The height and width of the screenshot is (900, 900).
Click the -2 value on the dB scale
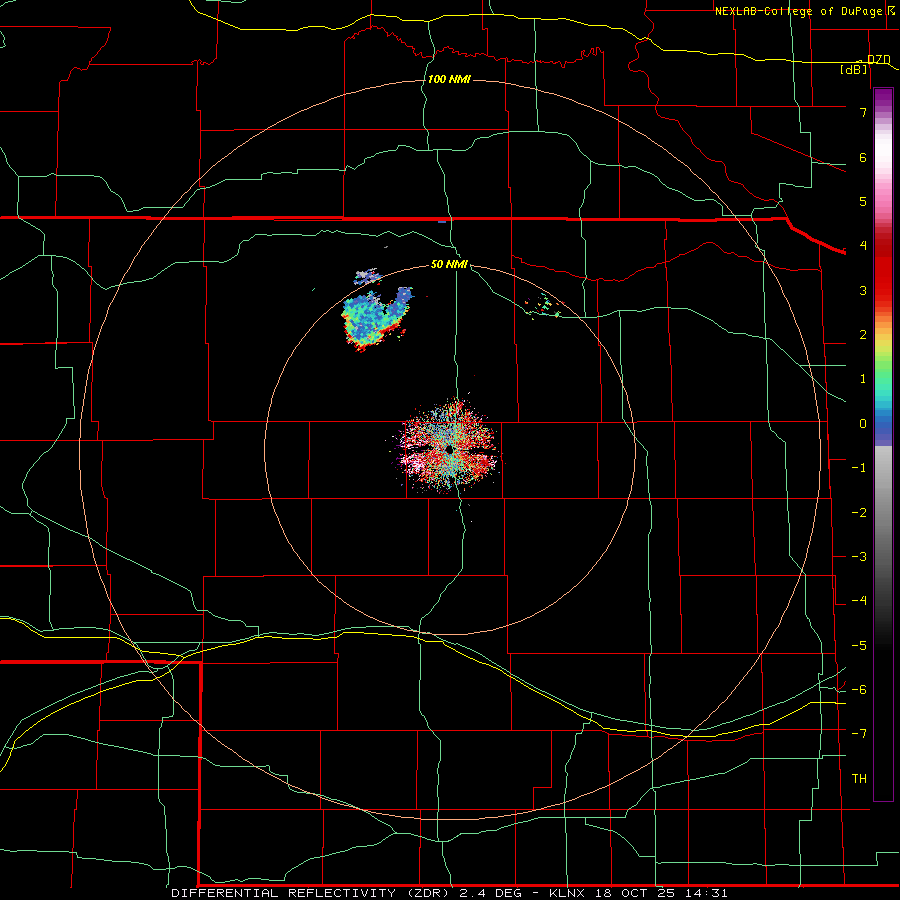coord(859,513)
